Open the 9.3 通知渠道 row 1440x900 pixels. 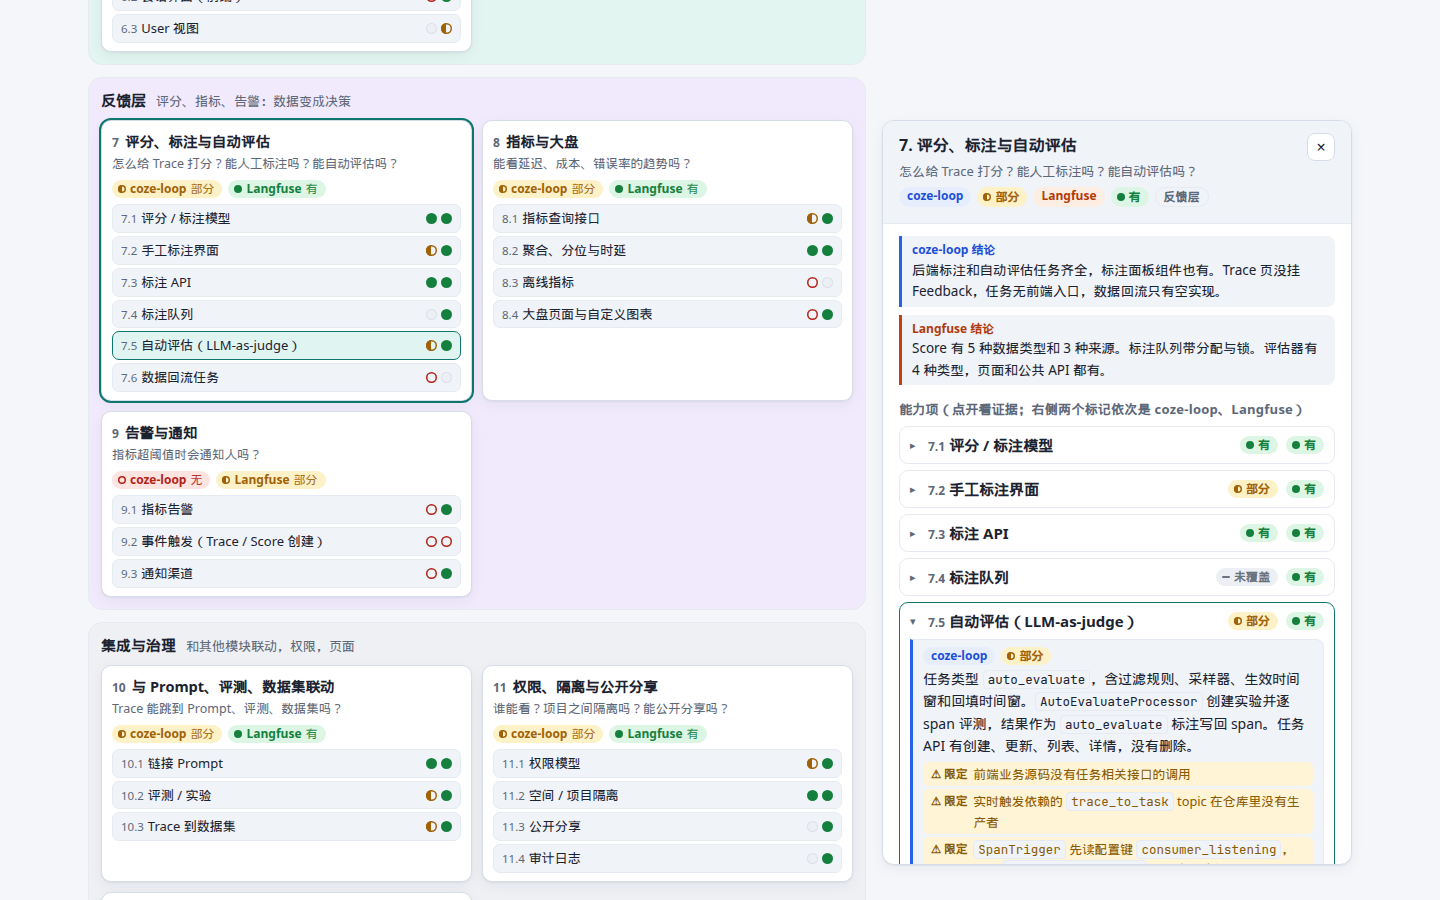(286, 574)
